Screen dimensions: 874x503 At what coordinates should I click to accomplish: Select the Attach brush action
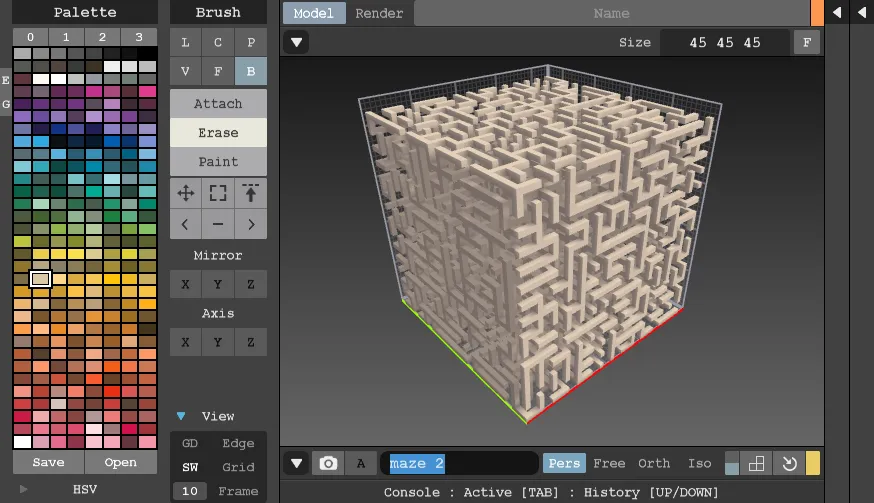218,104
